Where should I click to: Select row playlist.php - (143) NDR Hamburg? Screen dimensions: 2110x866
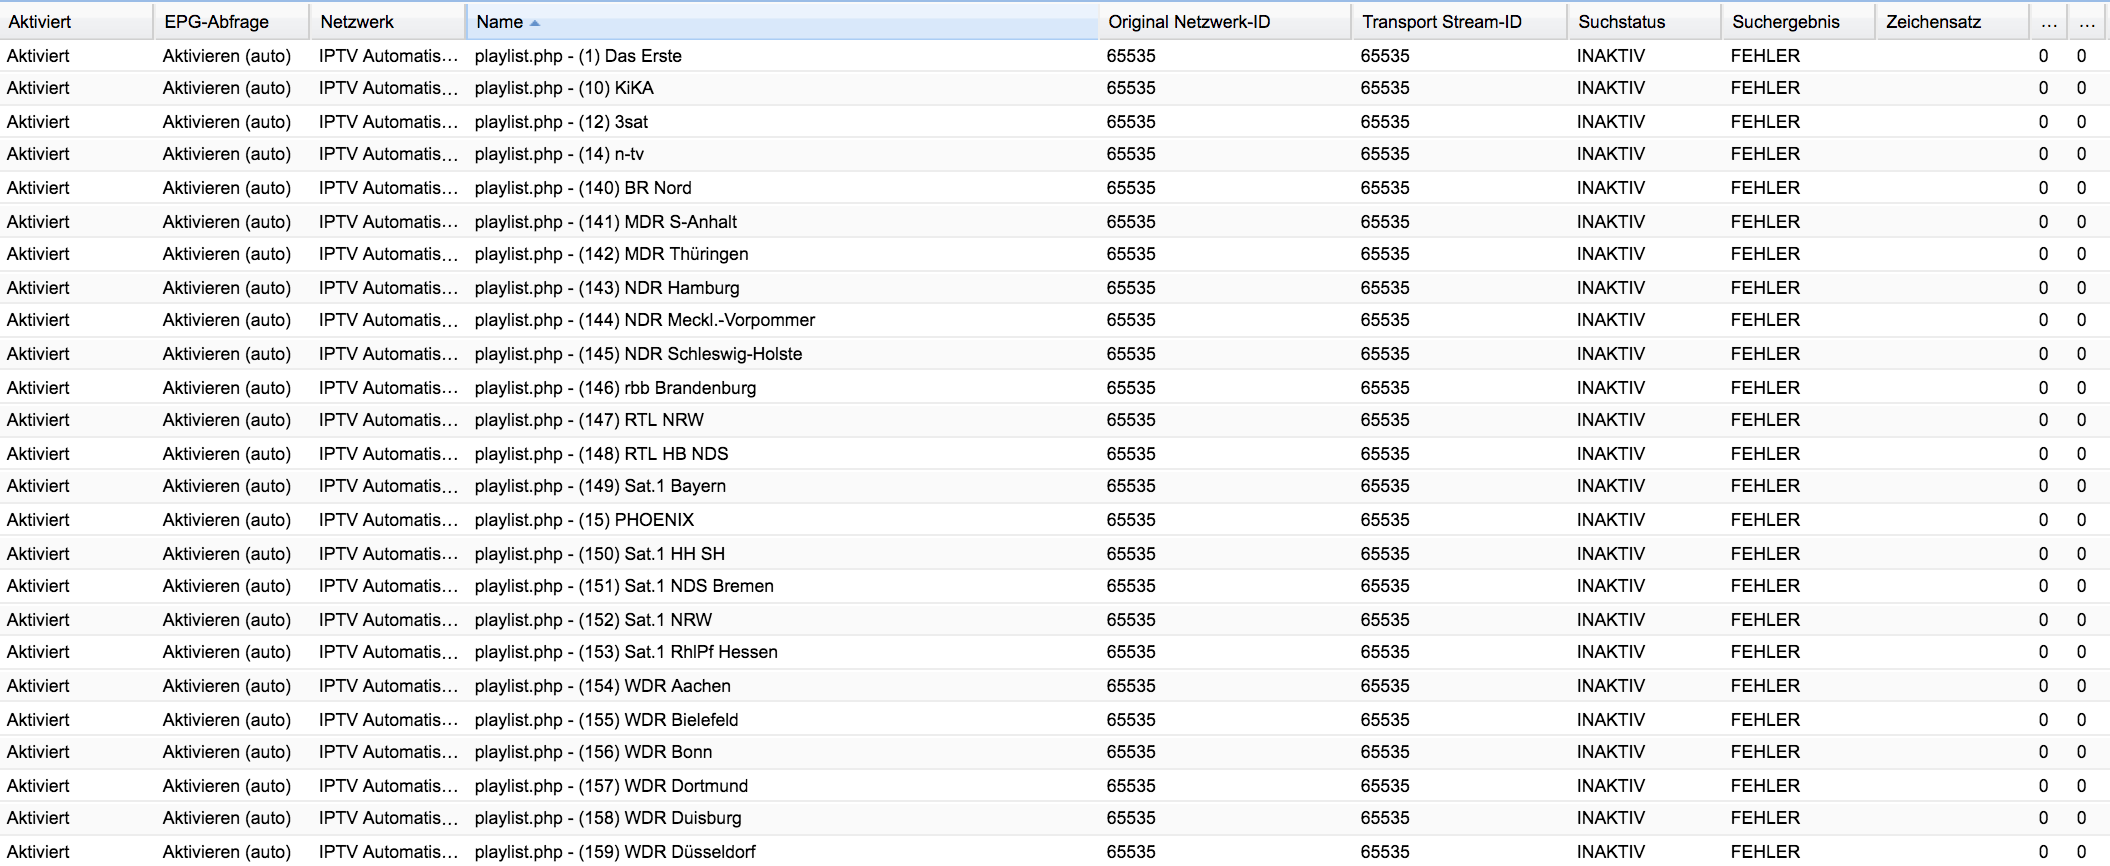tap(1055, 288)
